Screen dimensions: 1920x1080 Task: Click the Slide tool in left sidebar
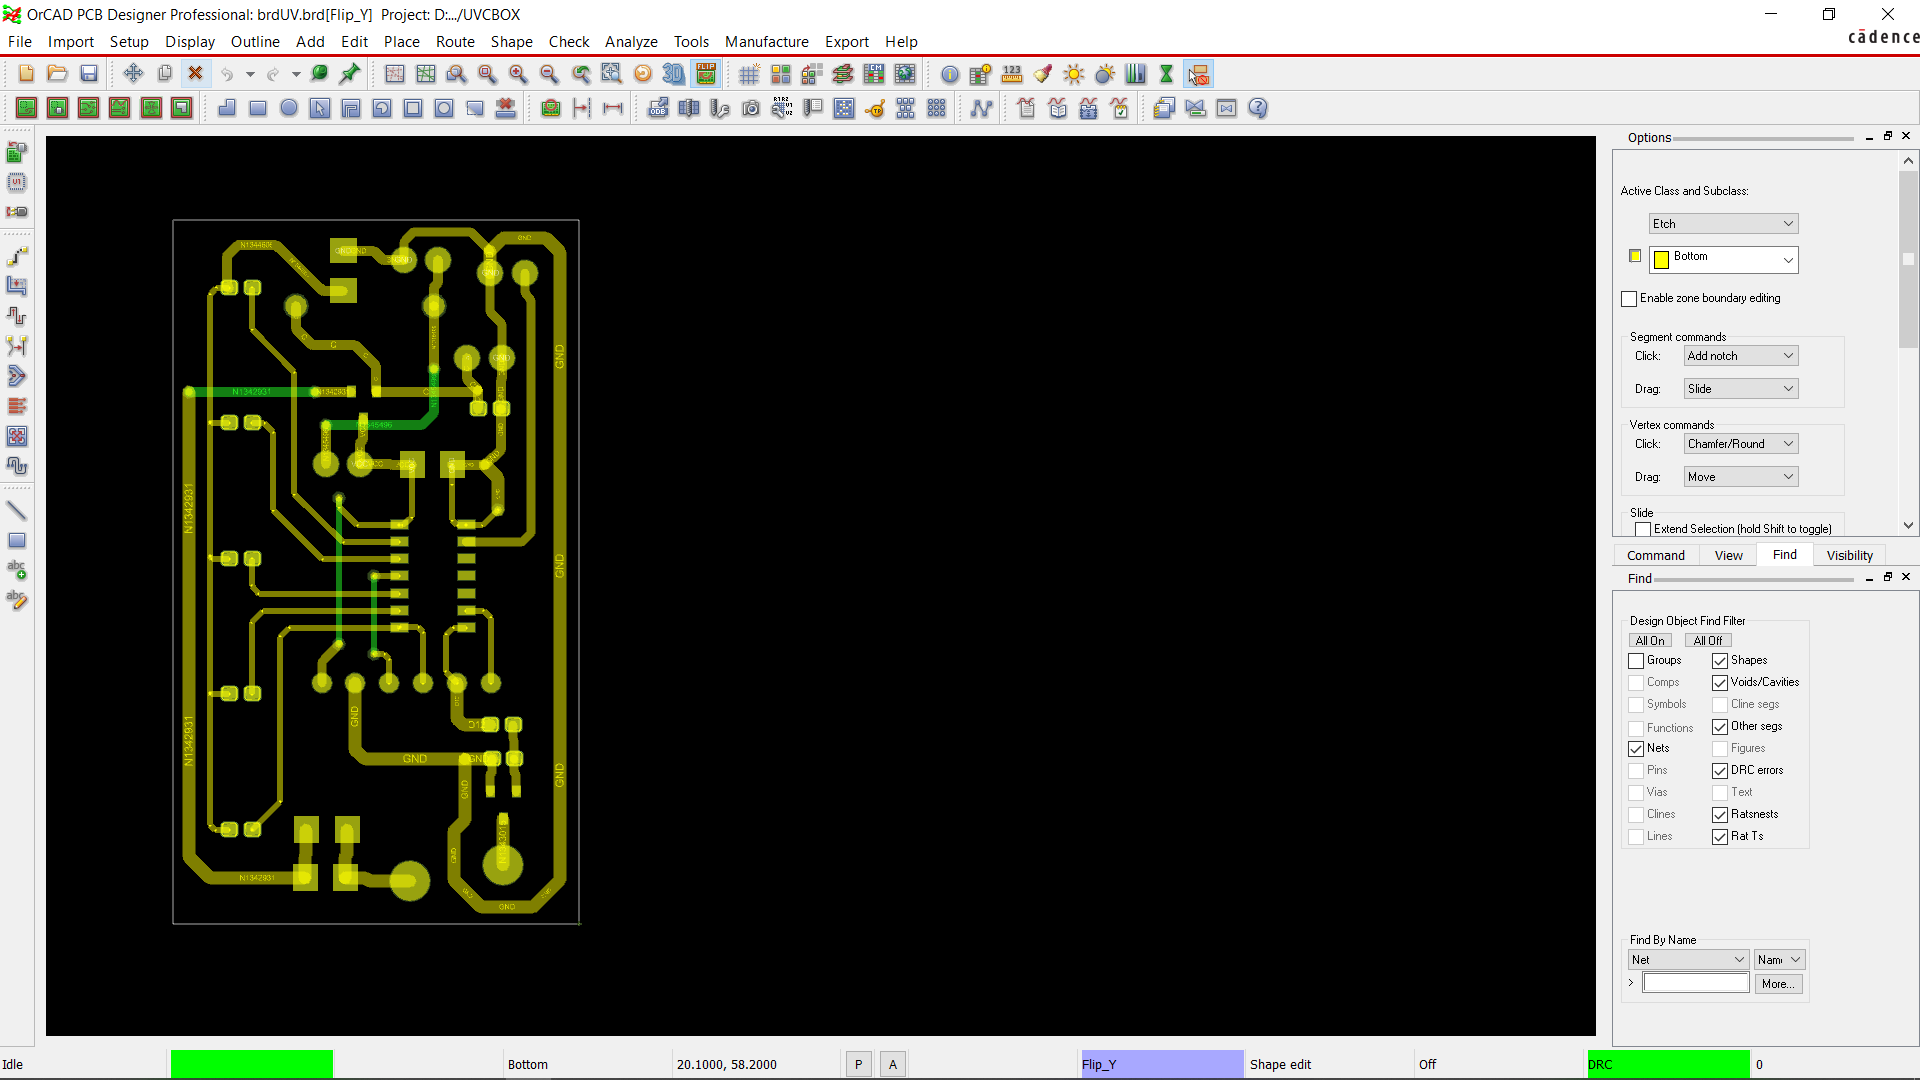[x=16, y=285]
